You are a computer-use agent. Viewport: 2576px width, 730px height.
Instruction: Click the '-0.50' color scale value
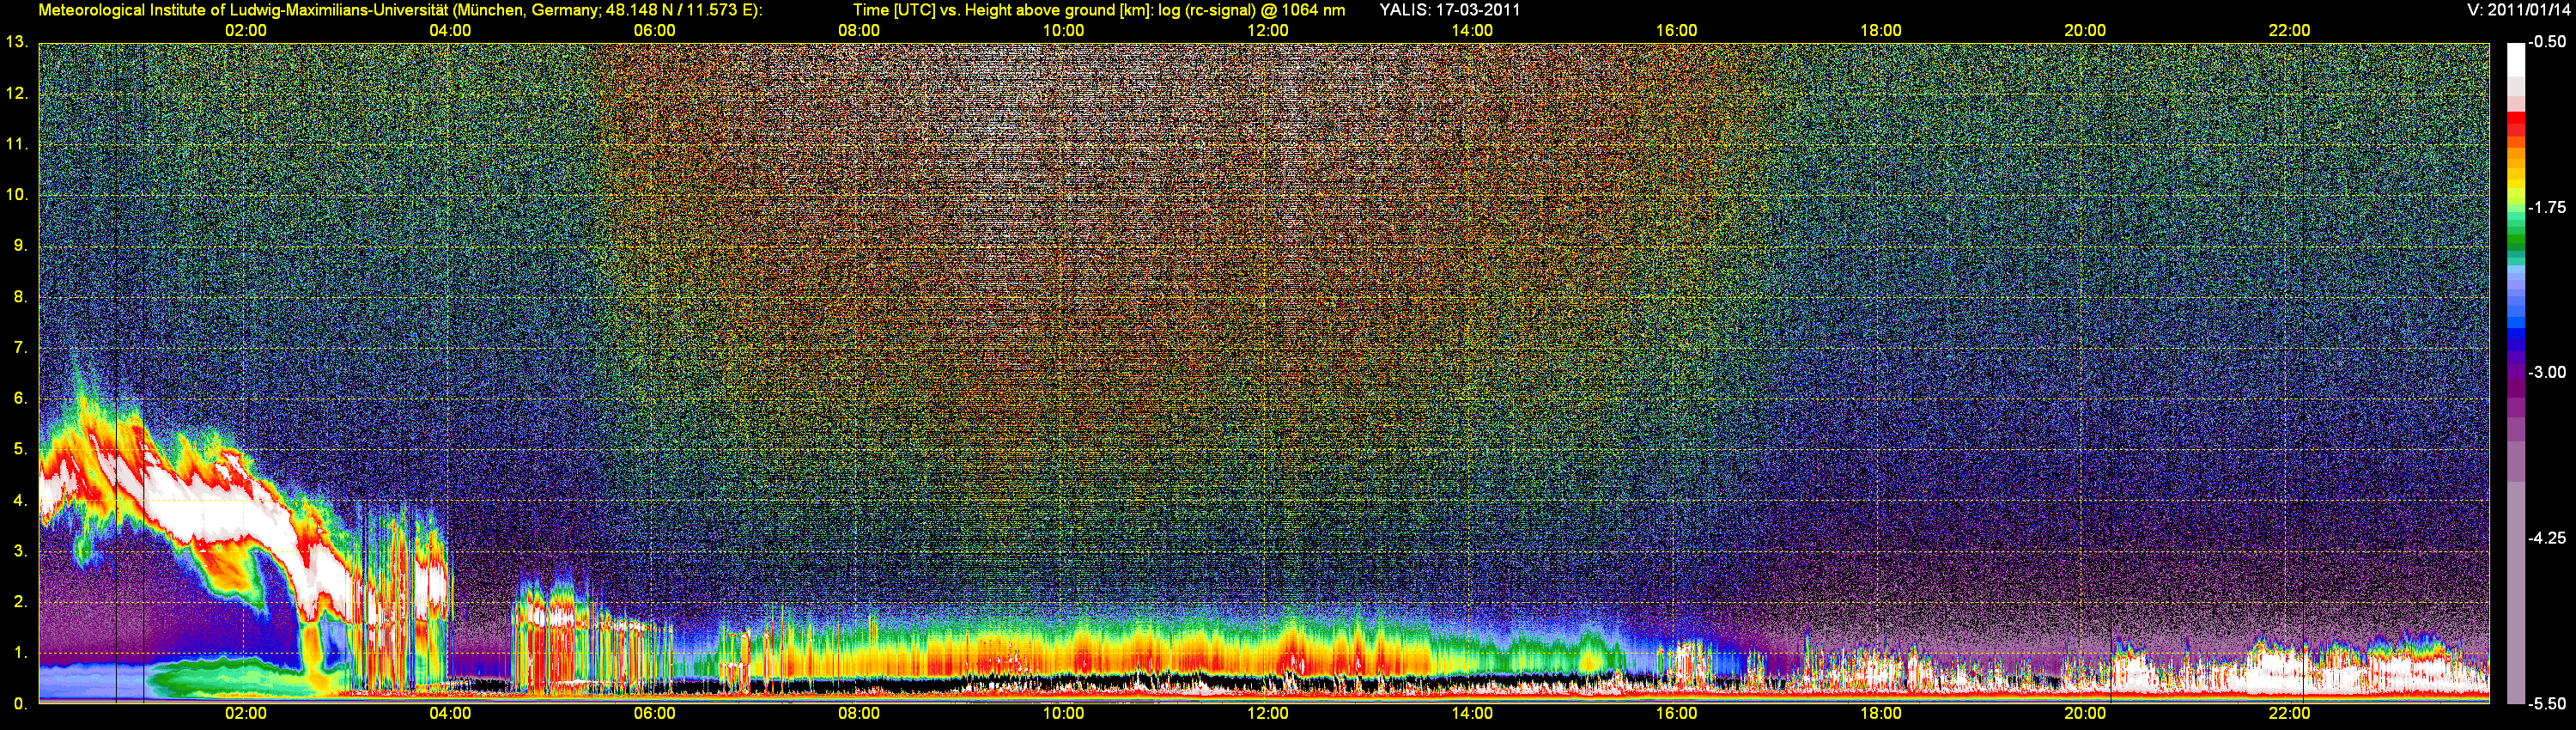click(x=2547, y=42)
